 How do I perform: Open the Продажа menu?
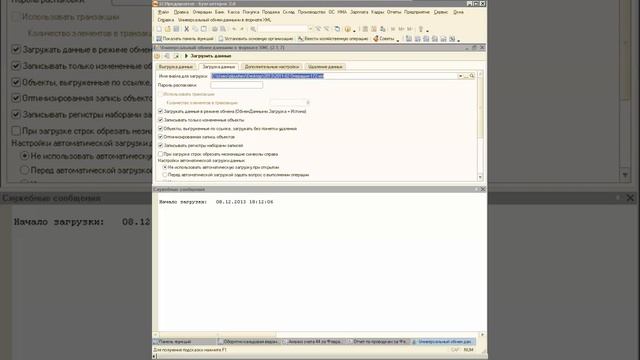coord(271,12)
